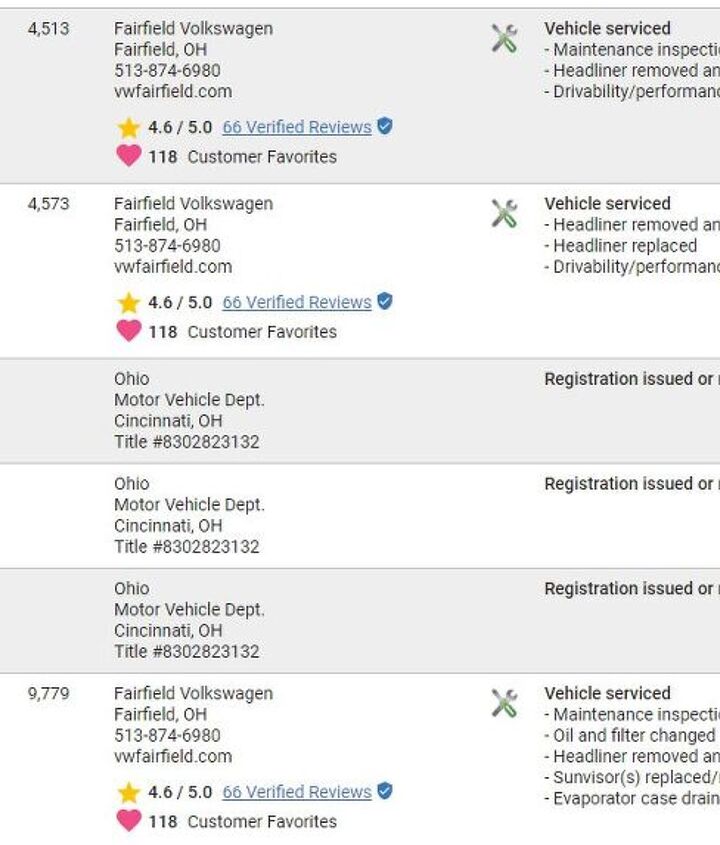The image size is (720, 845).
Task: Click the yellow rating star in the 4,513-mile row
Action: click(x=129, y=128)
